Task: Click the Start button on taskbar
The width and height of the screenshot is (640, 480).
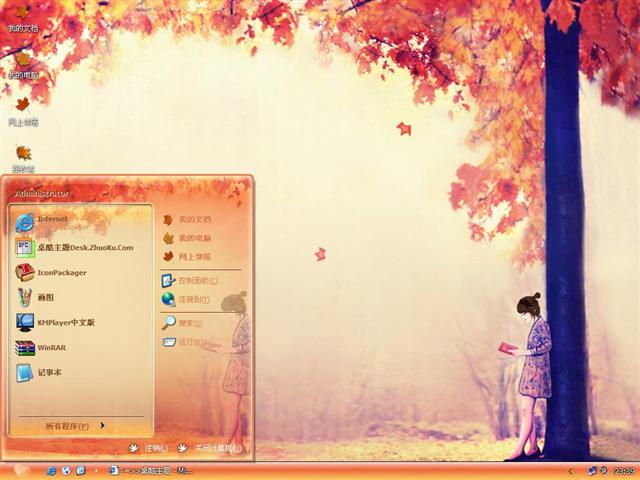Action: [x=21, y=471]
